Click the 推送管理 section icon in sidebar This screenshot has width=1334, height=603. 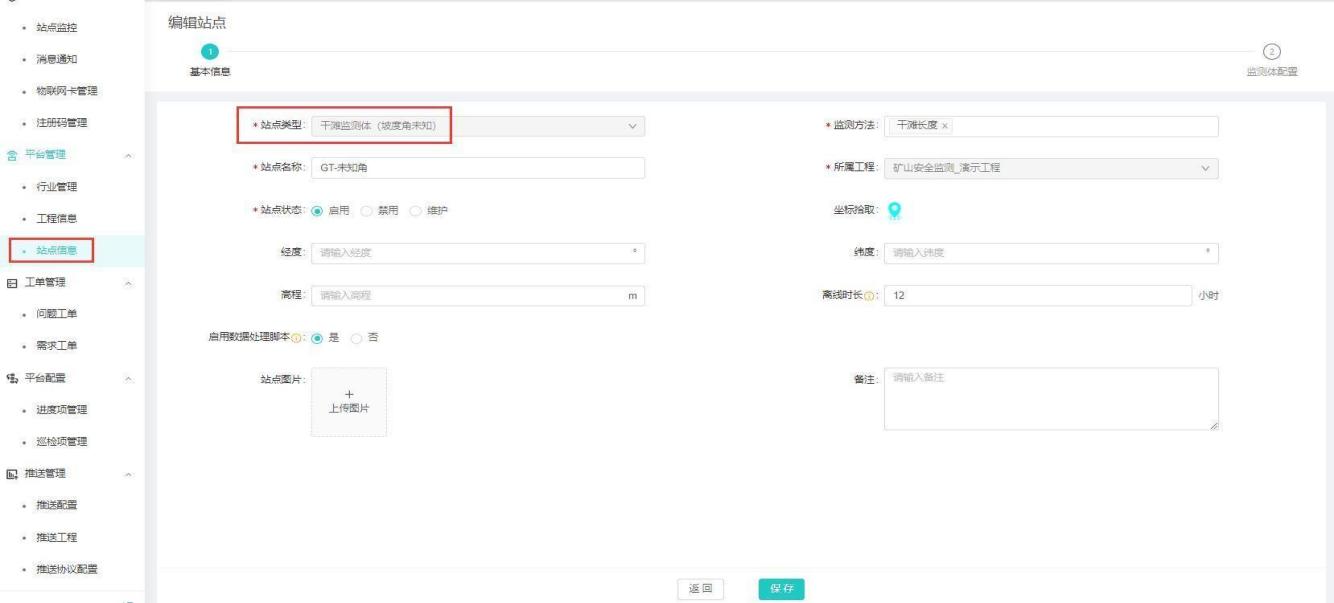(x=12, y=473)
